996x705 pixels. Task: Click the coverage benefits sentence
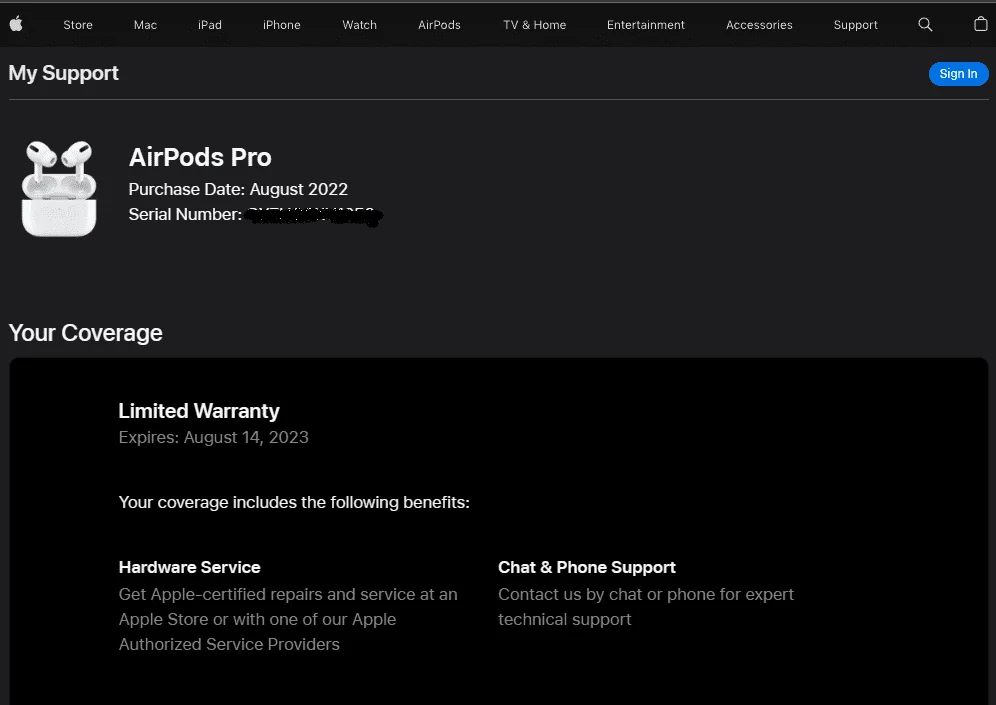[x=294, y=502]
